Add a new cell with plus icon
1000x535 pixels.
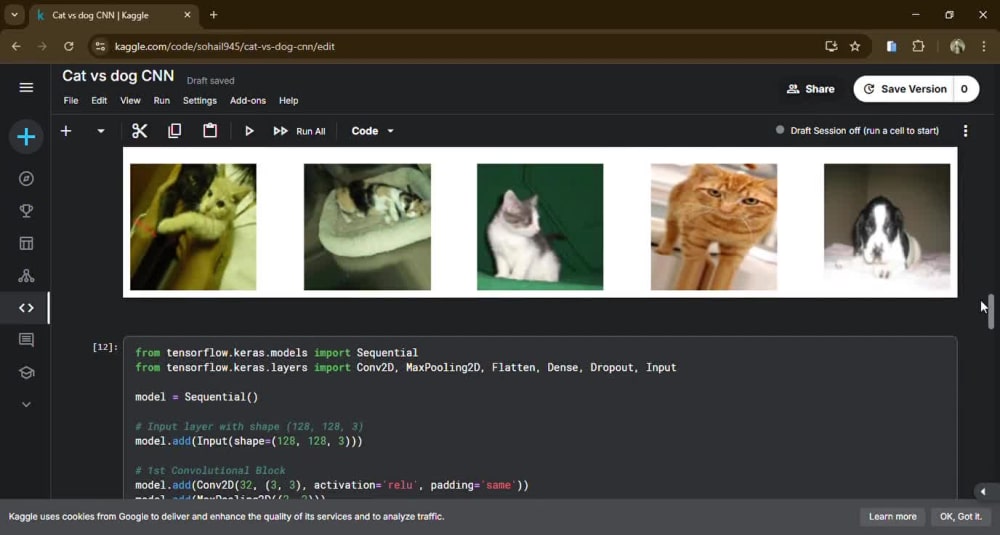(x=66, y=131)
